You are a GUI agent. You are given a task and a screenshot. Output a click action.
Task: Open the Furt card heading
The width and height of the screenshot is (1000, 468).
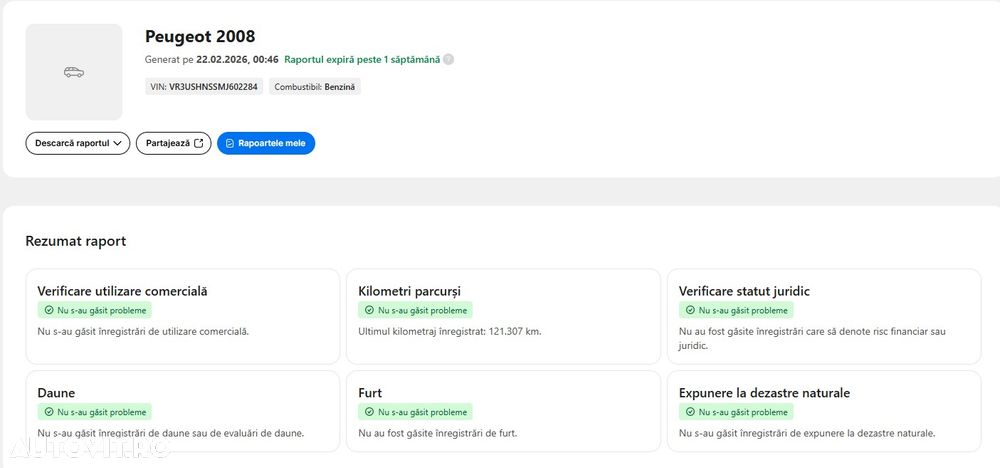coord(371,393)
